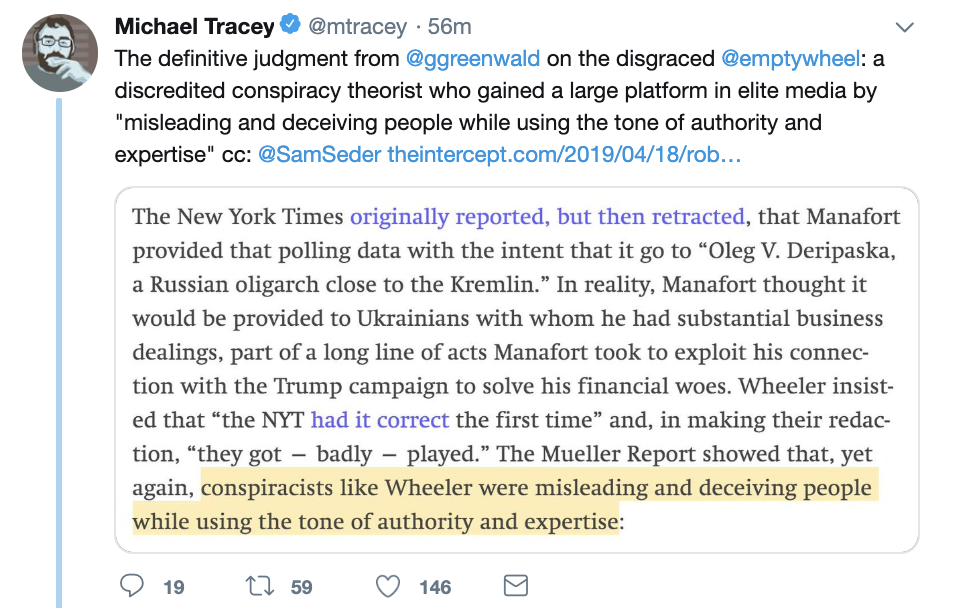The image size is (966, 608).
Task: Open the theintercept.com article link
Action: click(x=564, y=154)
